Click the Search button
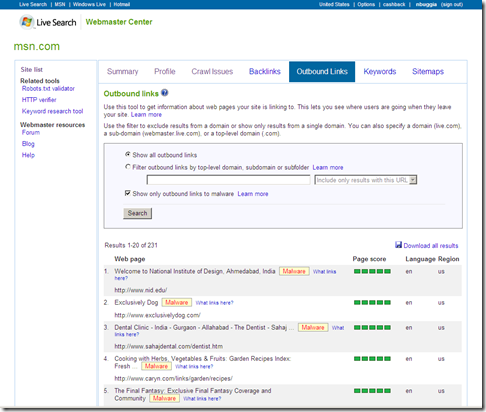This screenshot has width=486, height=412. [x=137, y=213]
